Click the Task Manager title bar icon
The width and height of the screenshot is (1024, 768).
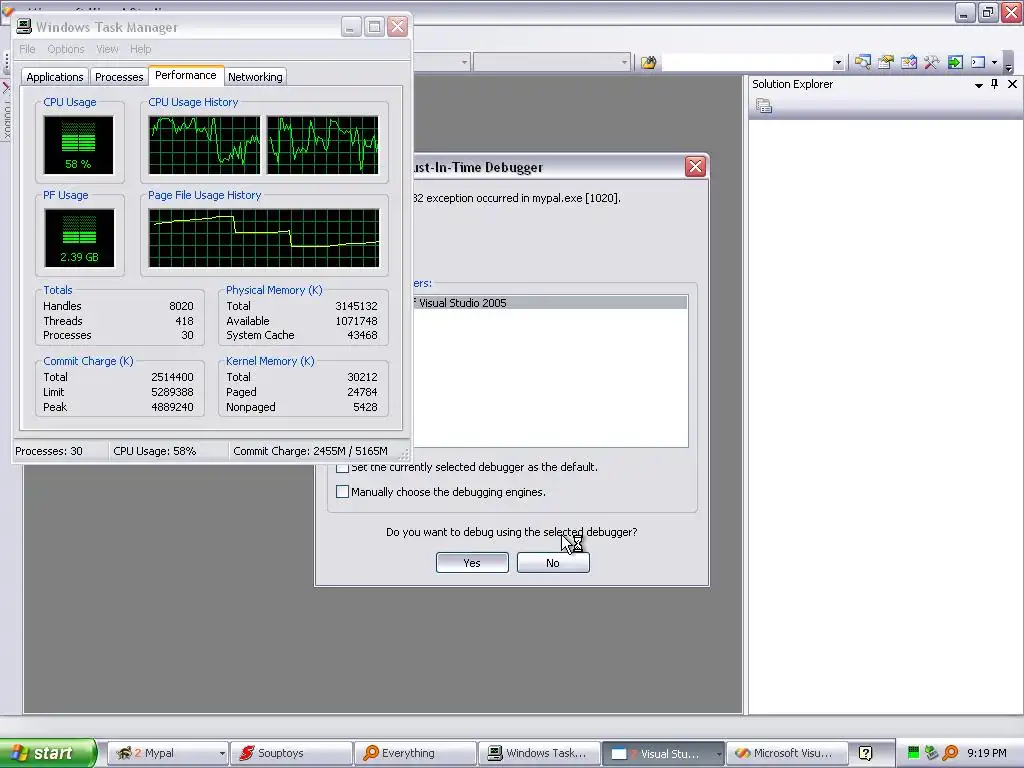tap(24, 26)
